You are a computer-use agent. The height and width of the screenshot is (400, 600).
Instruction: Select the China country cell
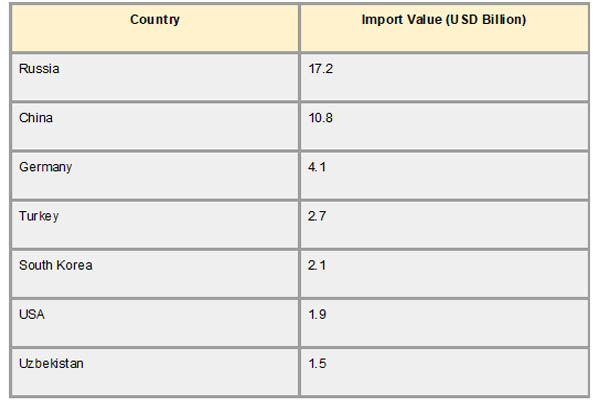(36, 118)
